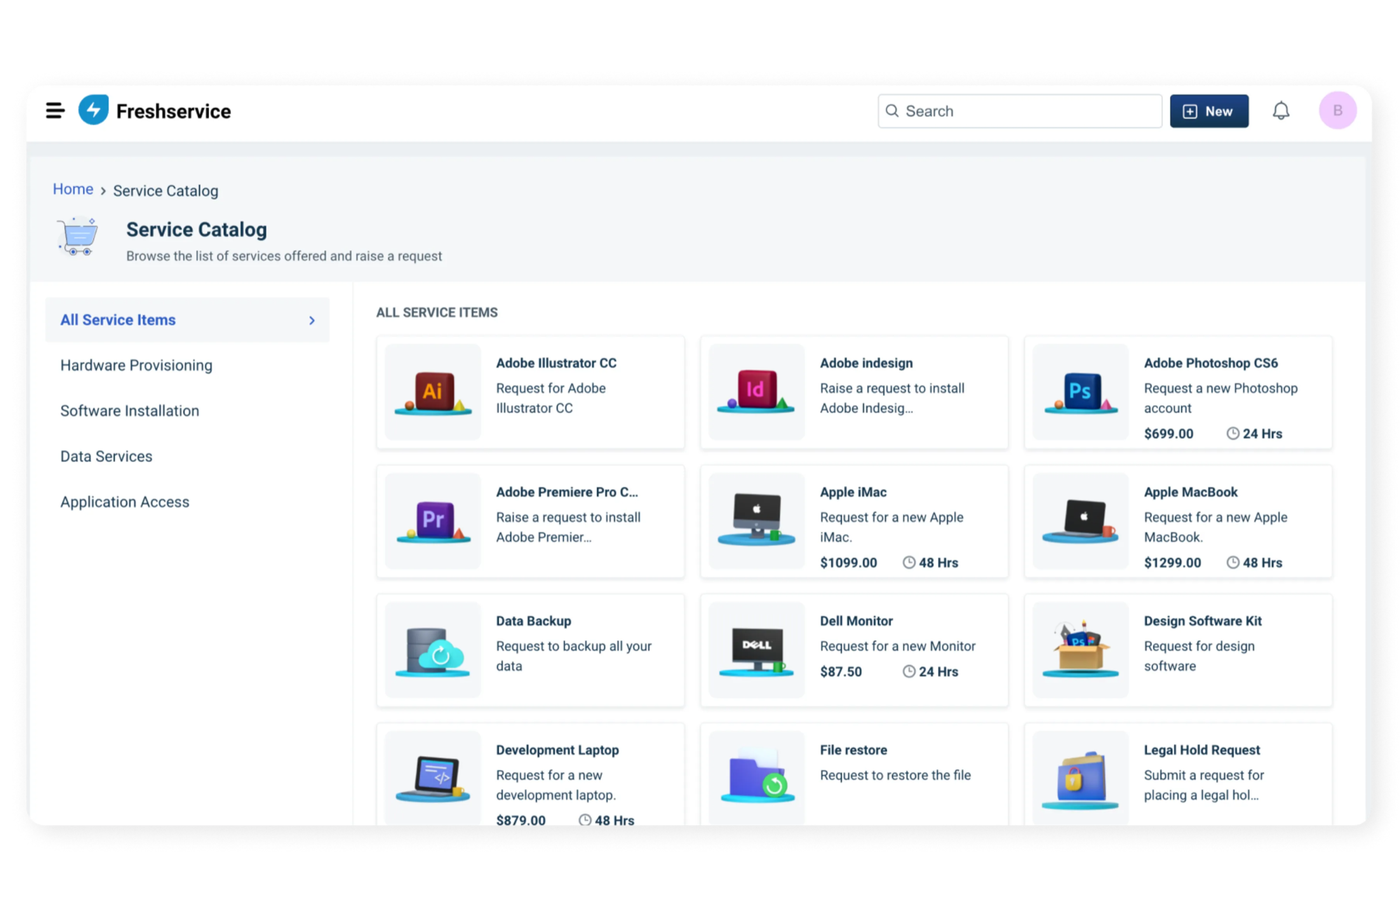Click the Apple iMac image
The image size is (1400, 910).
click(757, 519)
